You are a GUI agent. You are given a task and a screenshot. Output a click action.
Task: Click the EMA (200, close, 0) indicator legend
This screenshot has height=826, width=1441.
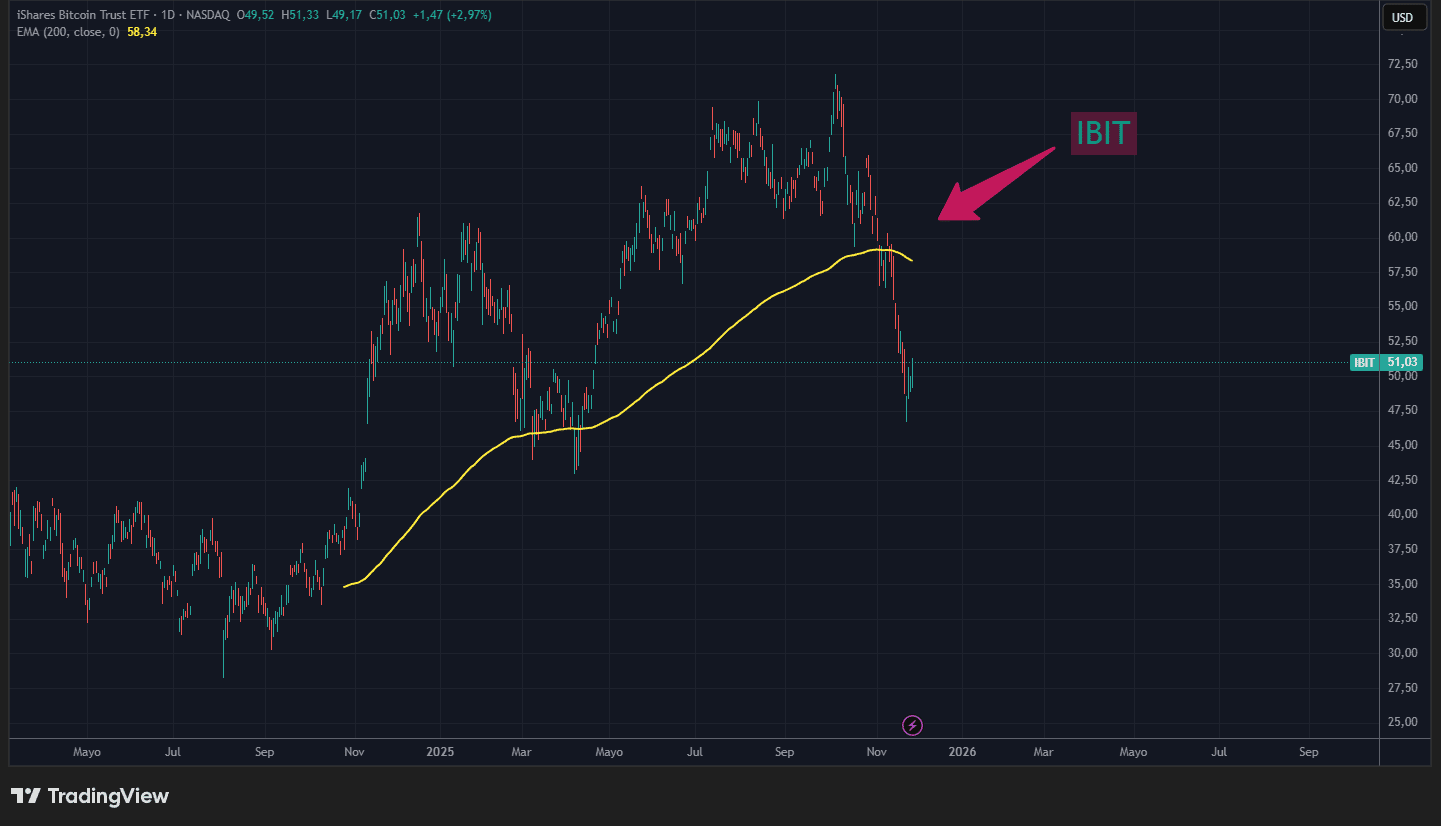(68, 32)
